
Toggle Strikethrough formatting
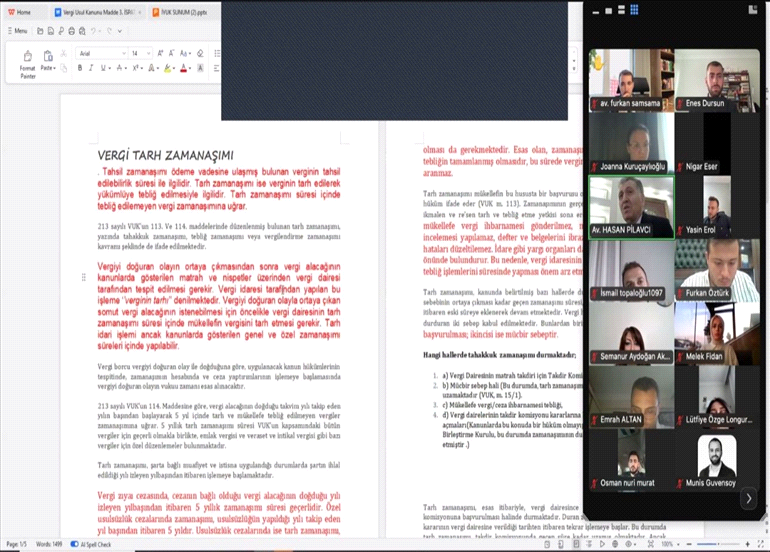[x=119, y=68]
